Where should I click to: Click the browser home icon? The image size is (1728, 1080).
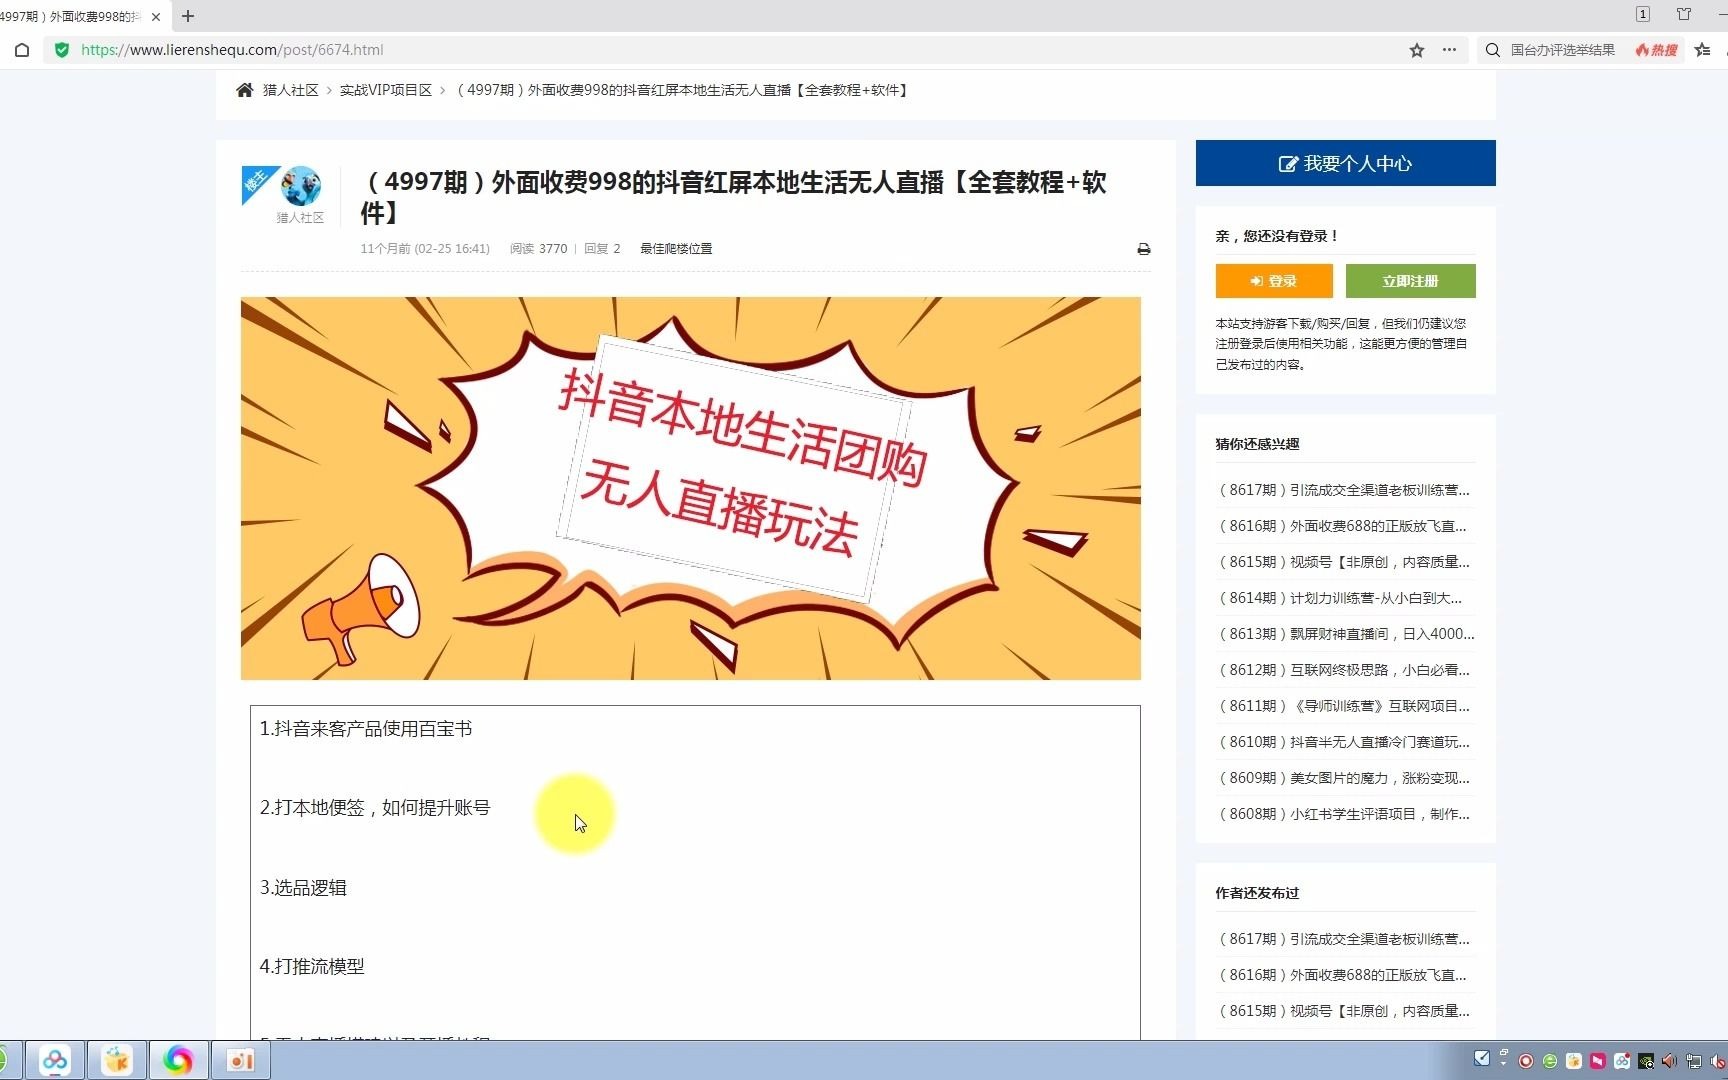pyautogui.click(x=22, y=50)
